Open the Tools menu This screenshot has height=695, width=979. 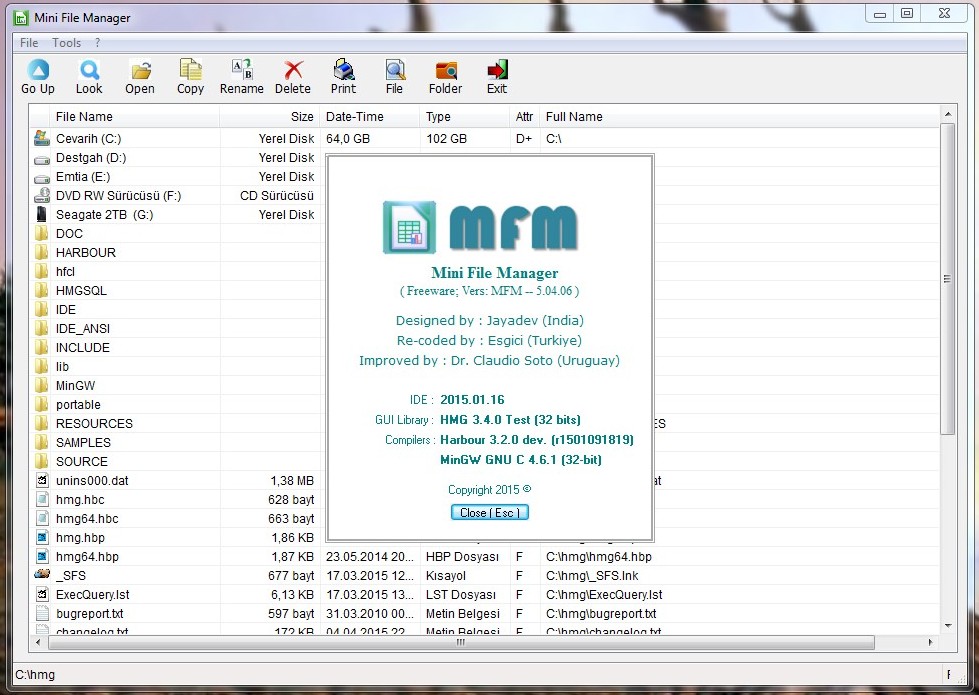[x=66, y=43]
